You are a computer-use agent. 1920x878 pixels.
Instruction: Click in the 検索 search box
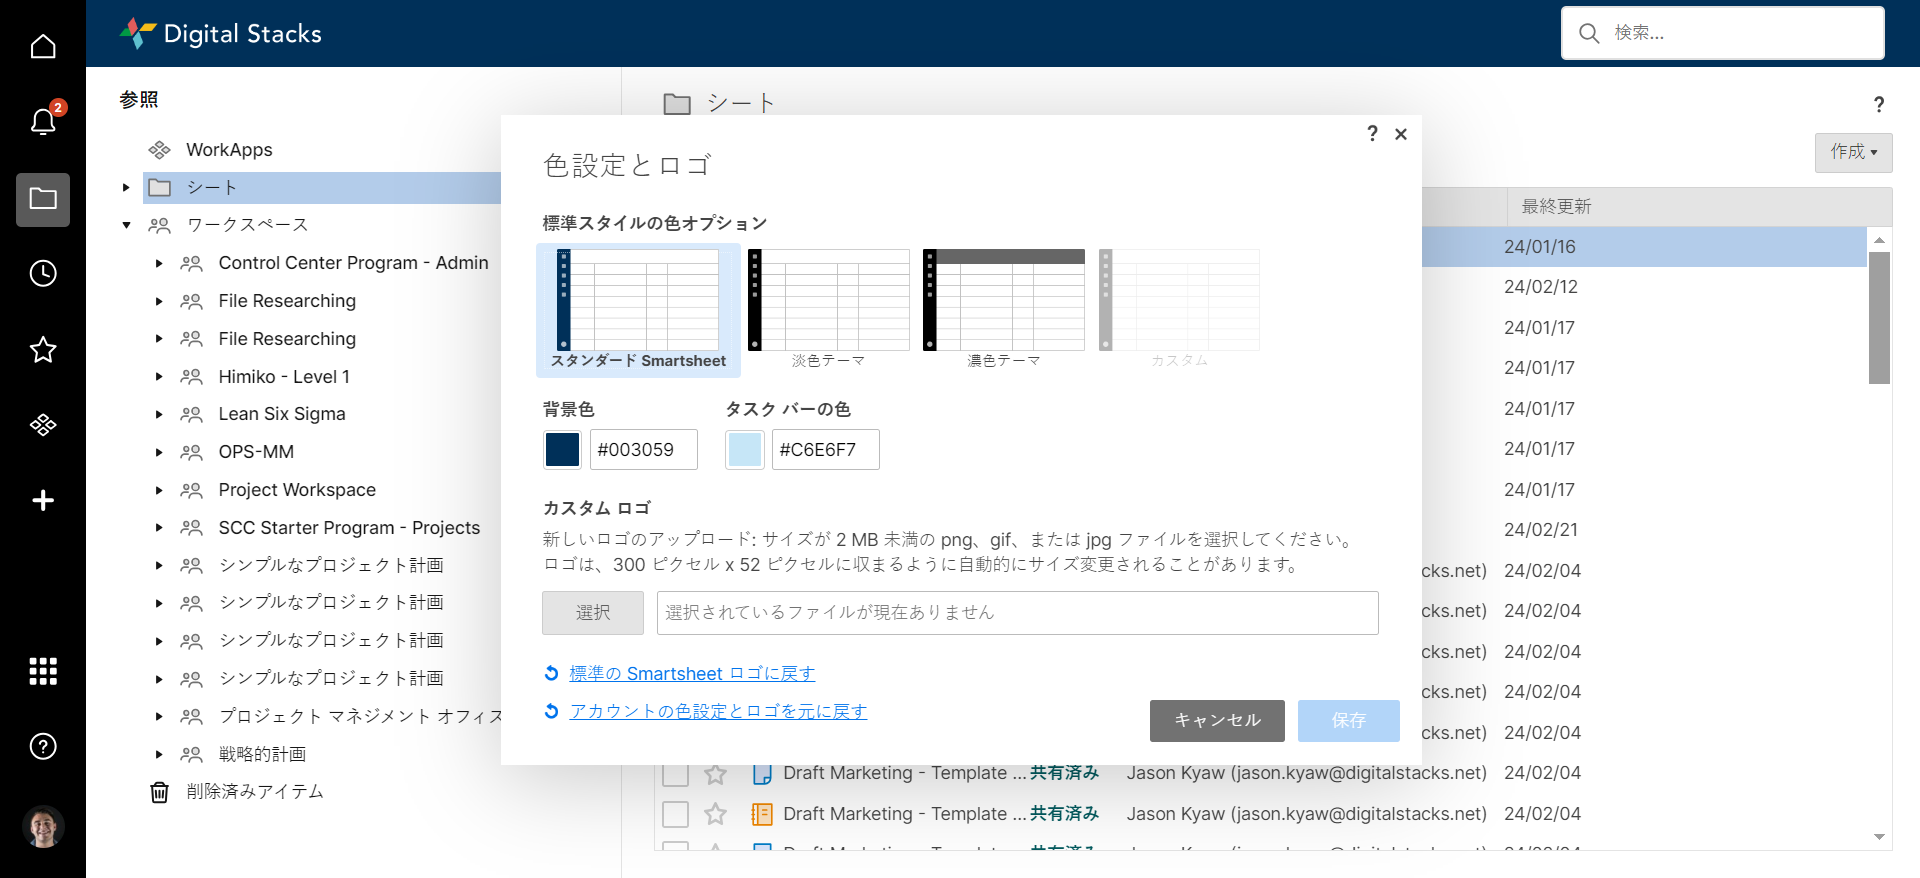1722,33
